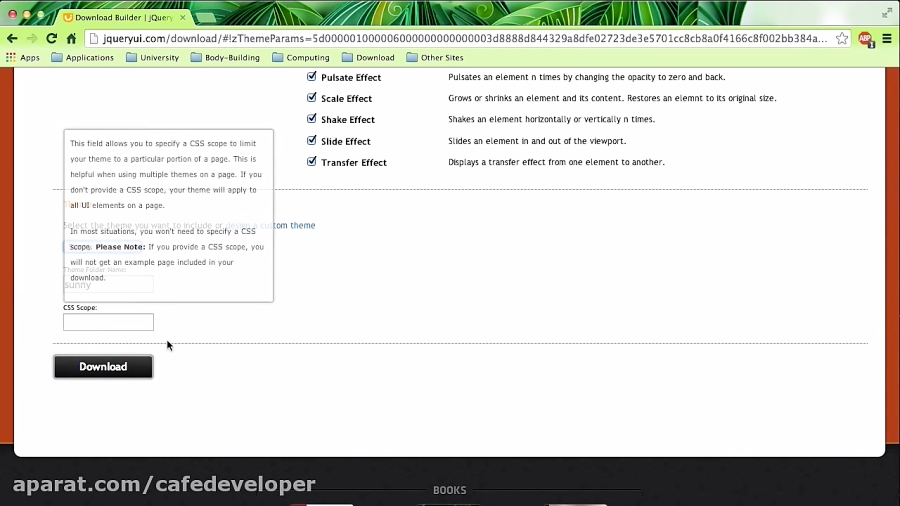Click the Shake Effect description text
Screen dimensions: 900x506
click(x=551, y=119)
